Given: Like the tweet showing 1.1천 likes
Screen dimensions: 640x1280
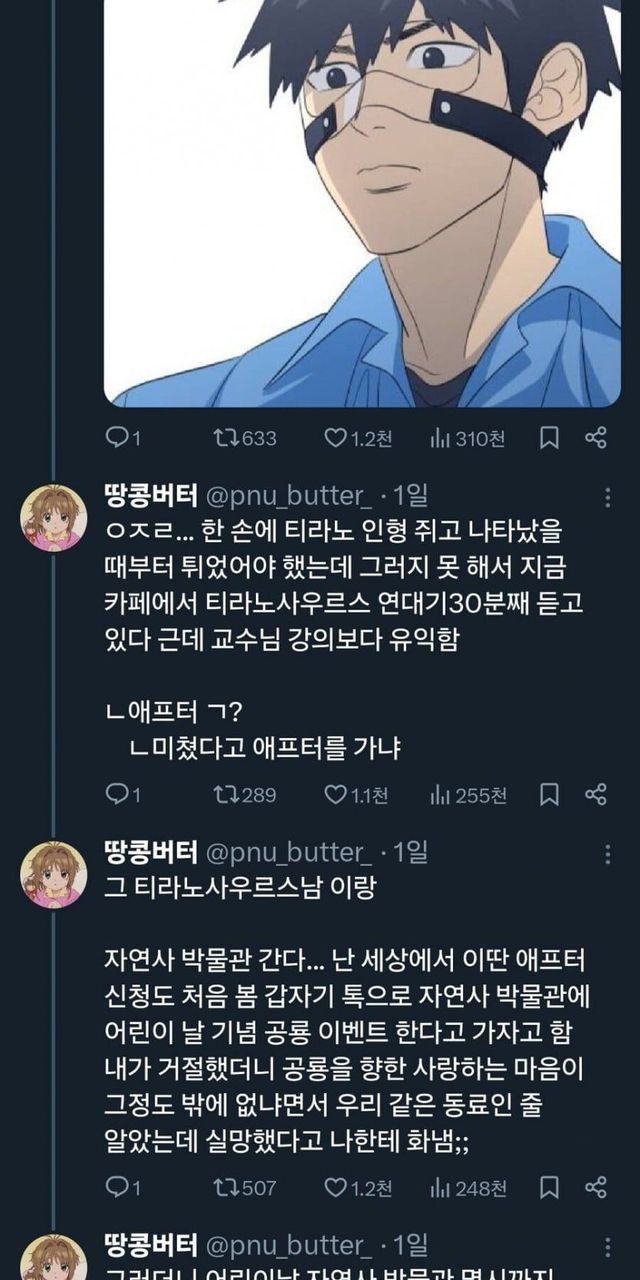Looking at the screenshot, I should (334, 795).
